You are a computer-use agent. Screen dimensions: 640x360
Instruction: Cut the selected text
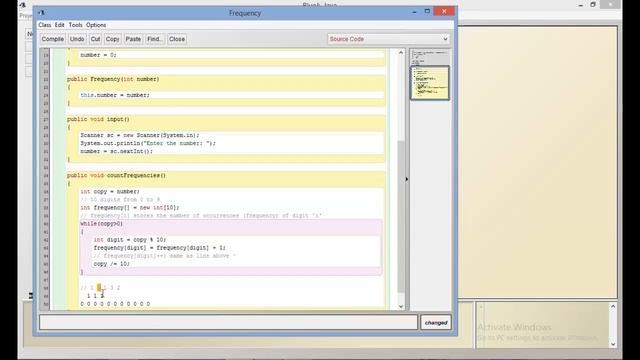click(95, 39)
